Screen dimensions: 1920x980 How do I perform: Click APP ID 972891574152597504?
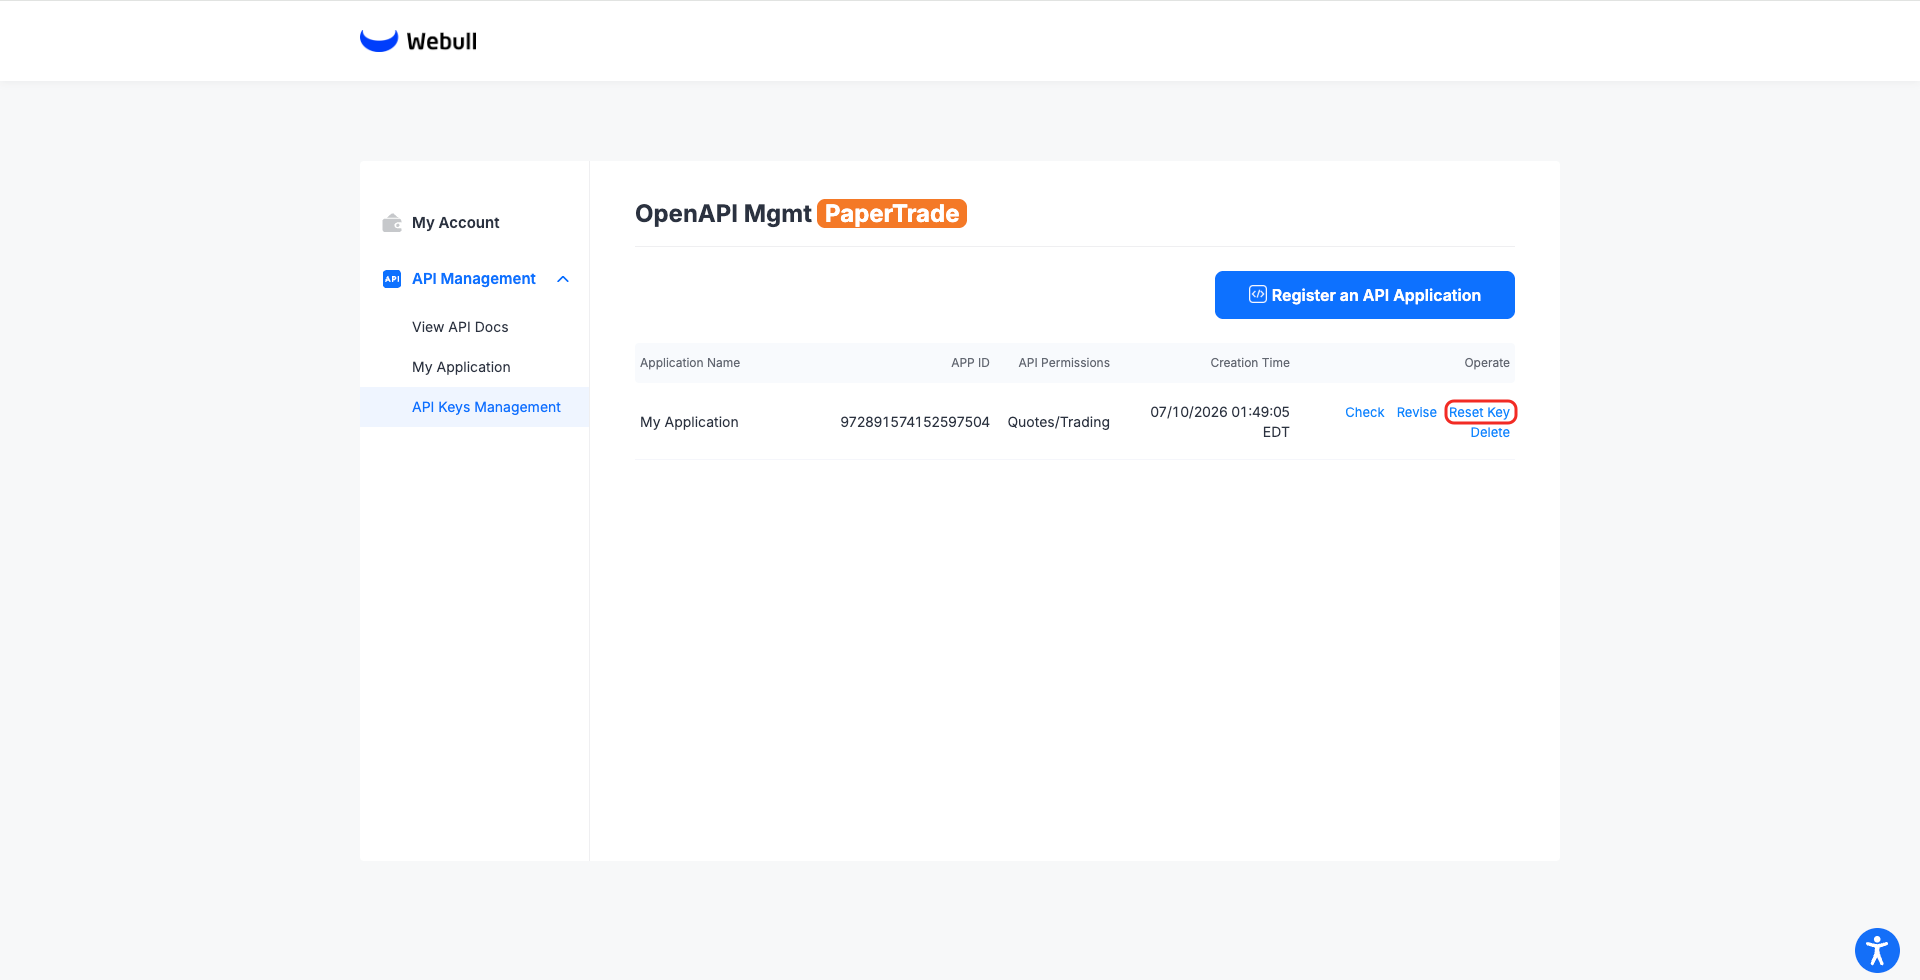click(x=915, y=422)
